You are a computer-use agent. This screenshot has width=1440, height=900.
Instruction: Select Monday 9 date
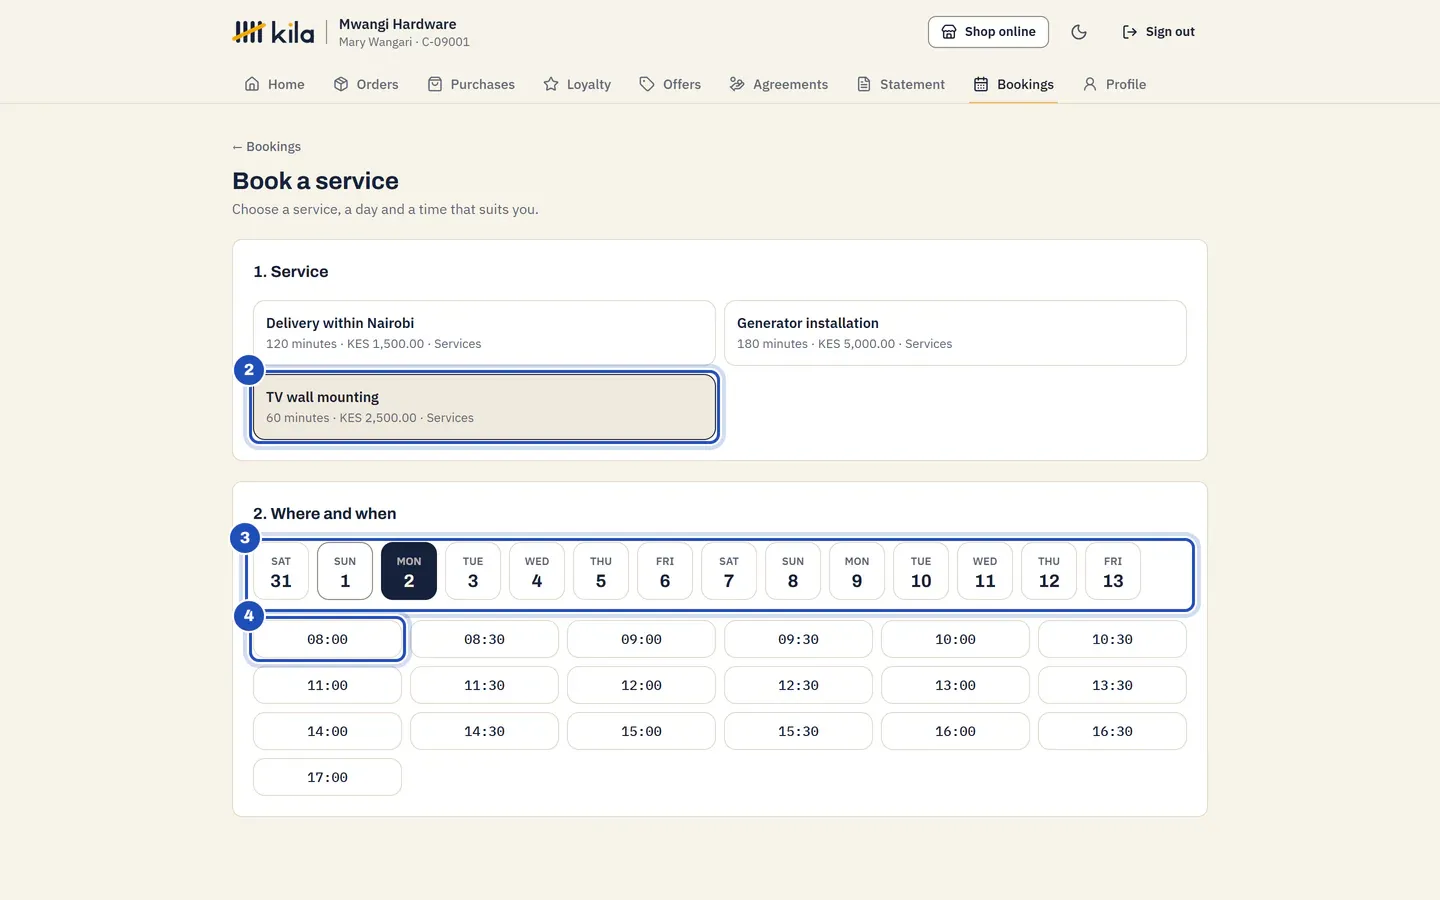857,571
